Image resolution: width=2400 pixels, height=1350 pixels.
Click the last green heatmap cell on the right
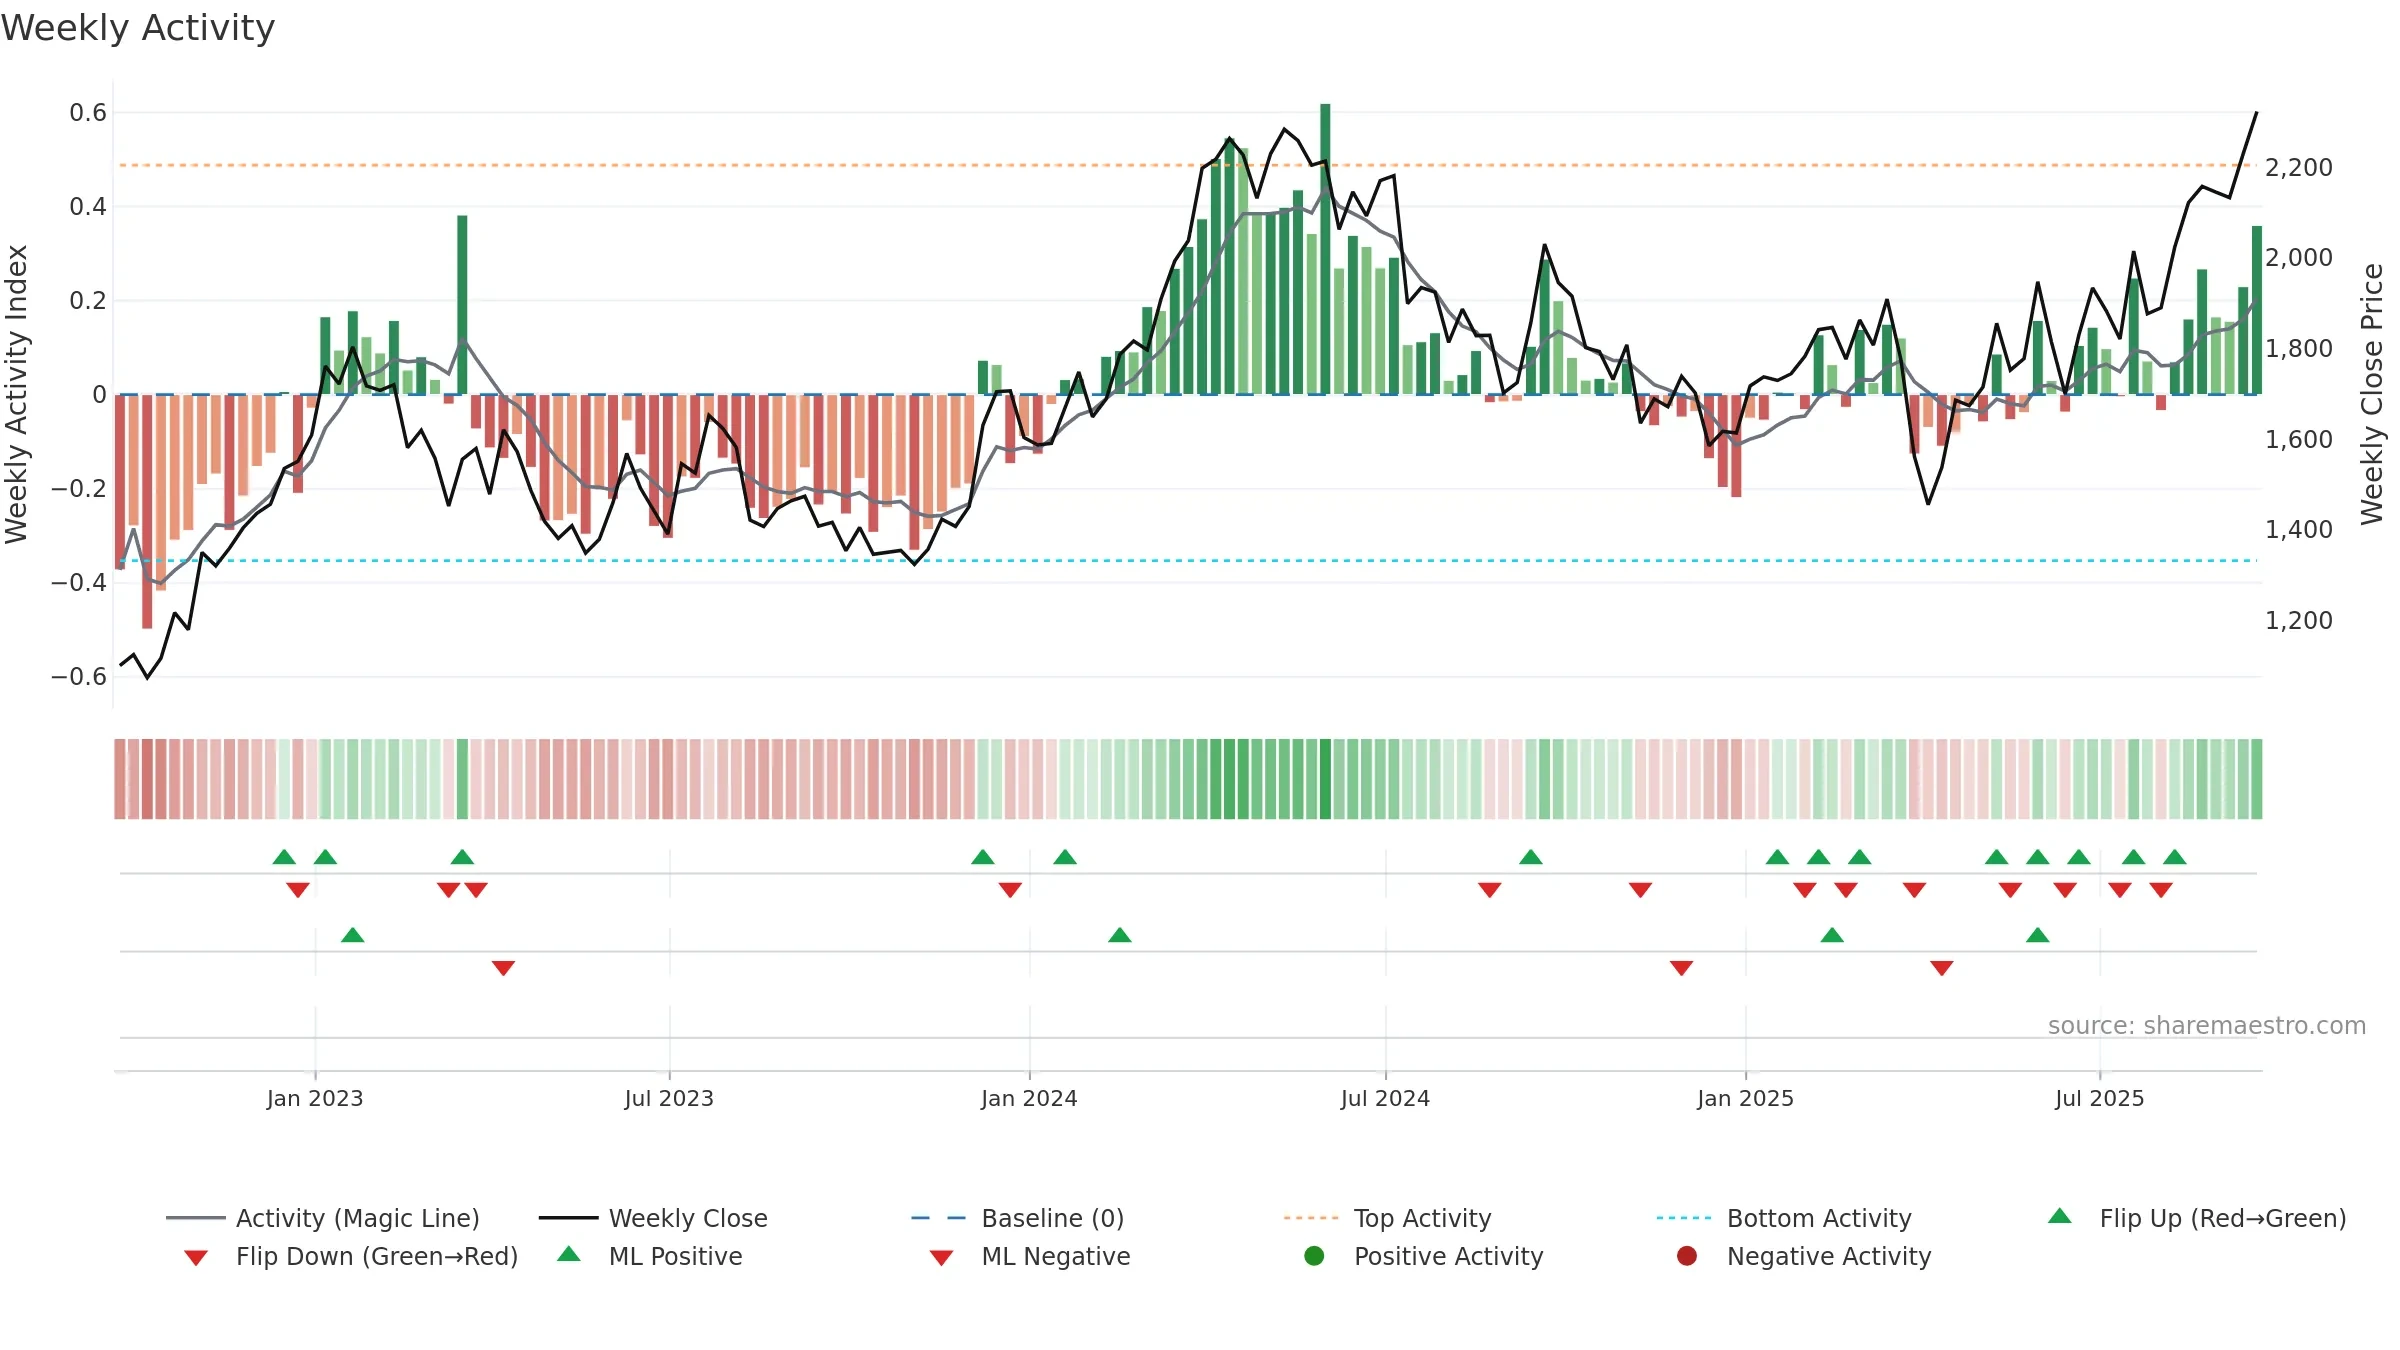[x=2257, y=779]
